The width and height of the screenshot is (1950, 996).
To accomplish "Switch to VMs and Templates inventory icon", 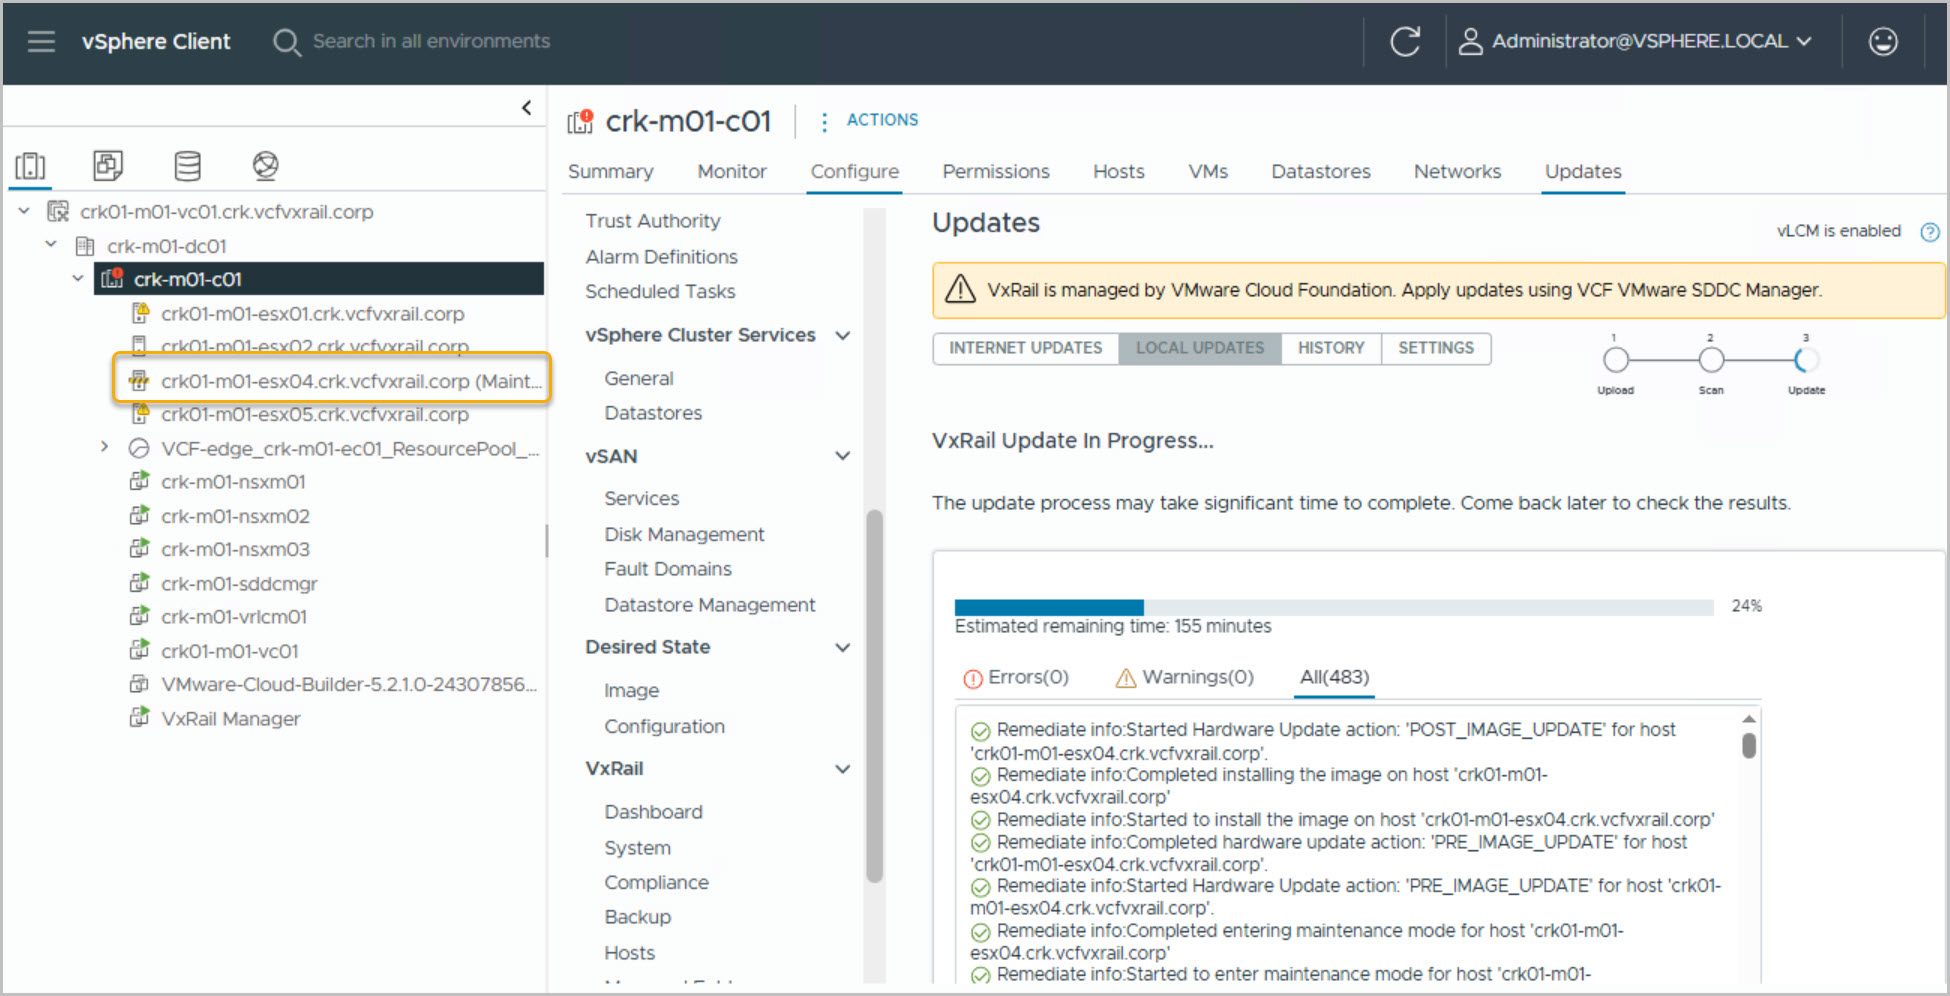I will click(x=108, y=166).
